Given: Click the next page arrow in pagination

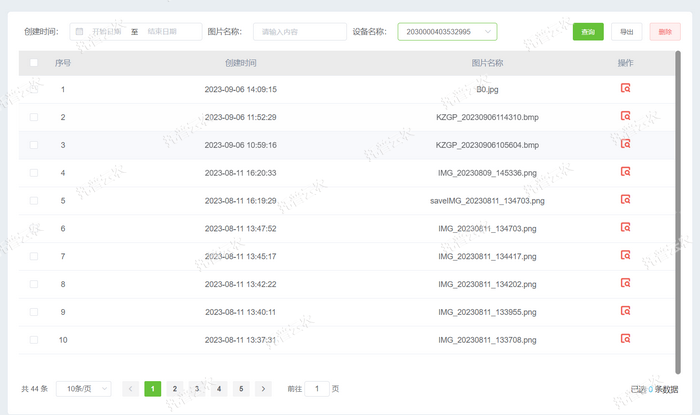Looking at the screenshot, I should click(x=263, y=388).
